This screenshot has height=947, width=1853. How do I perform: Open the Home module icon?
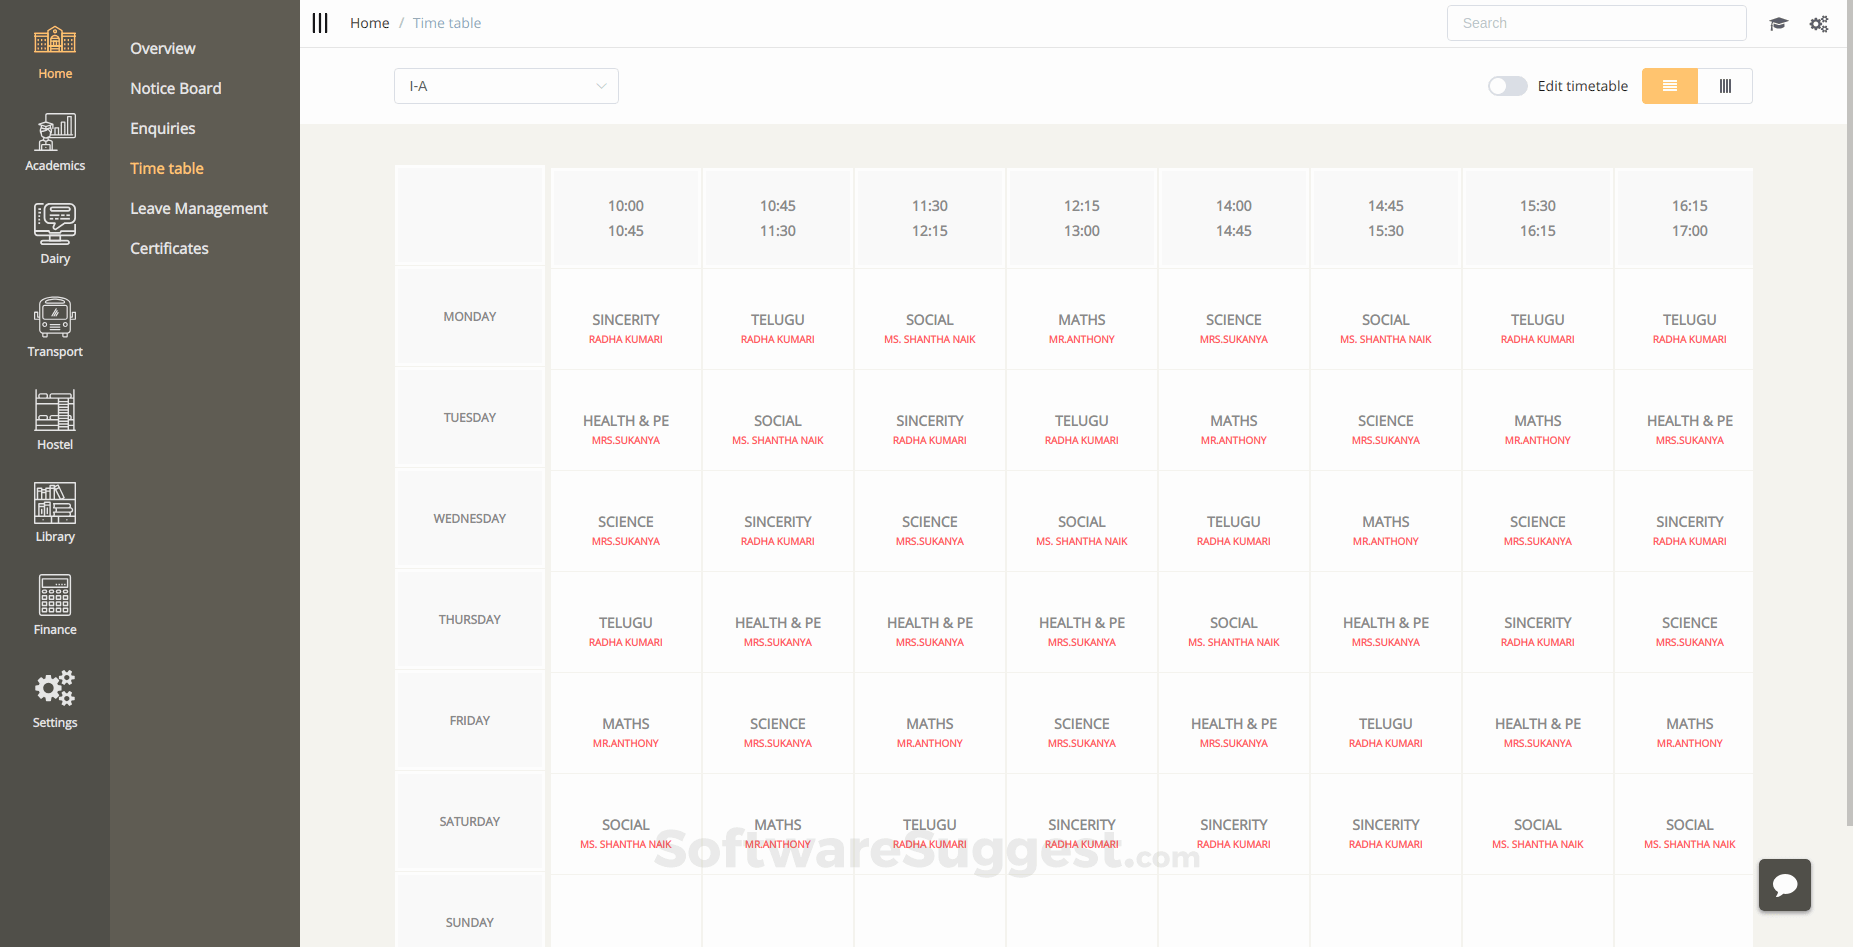pos(55,41)
